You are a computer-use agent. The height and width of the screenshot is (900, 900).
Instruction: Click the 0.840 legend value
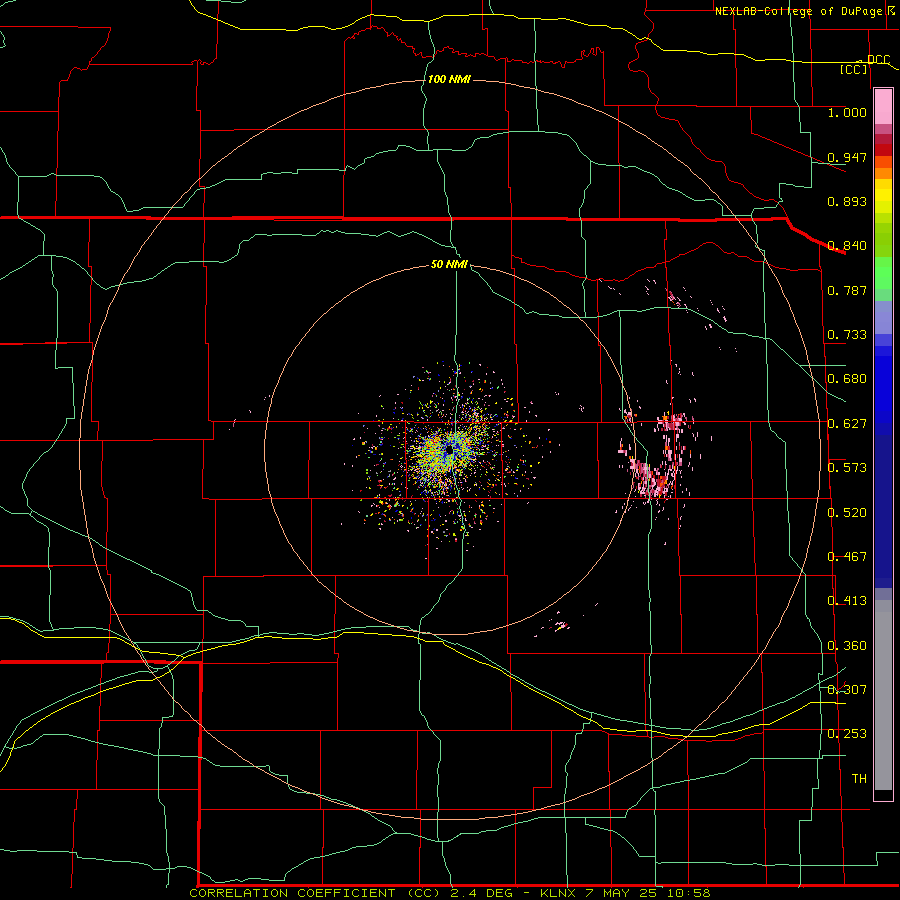(x=847, y=246)
